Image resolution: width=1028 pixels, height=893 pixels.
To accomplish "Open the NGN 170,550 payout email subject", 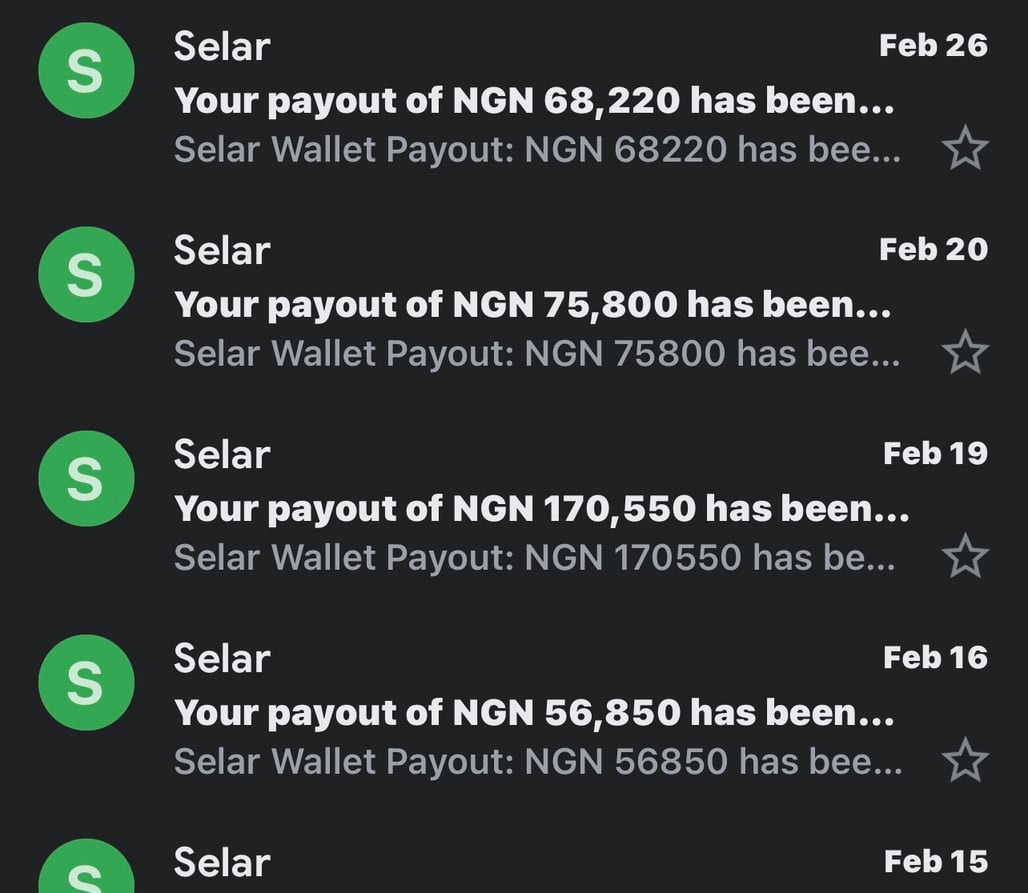I will [541, 509].
